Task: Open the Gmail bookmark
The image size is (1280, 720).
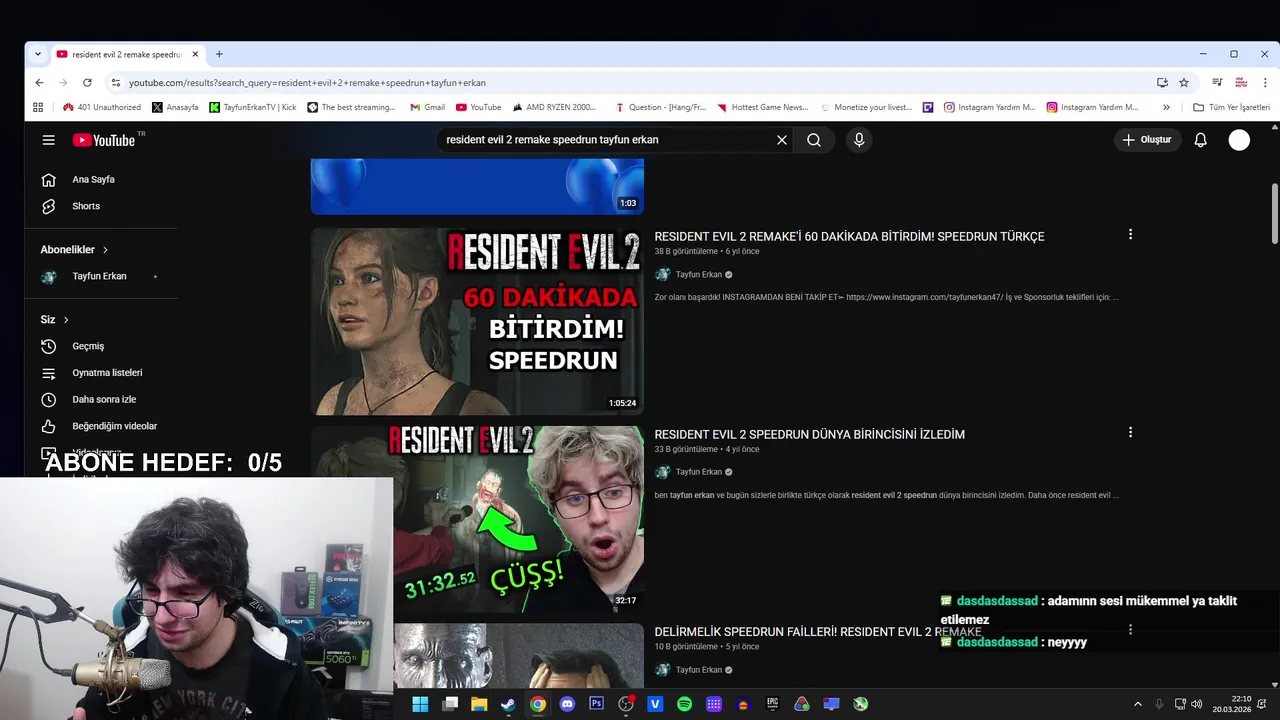Action: click(427, 107)
